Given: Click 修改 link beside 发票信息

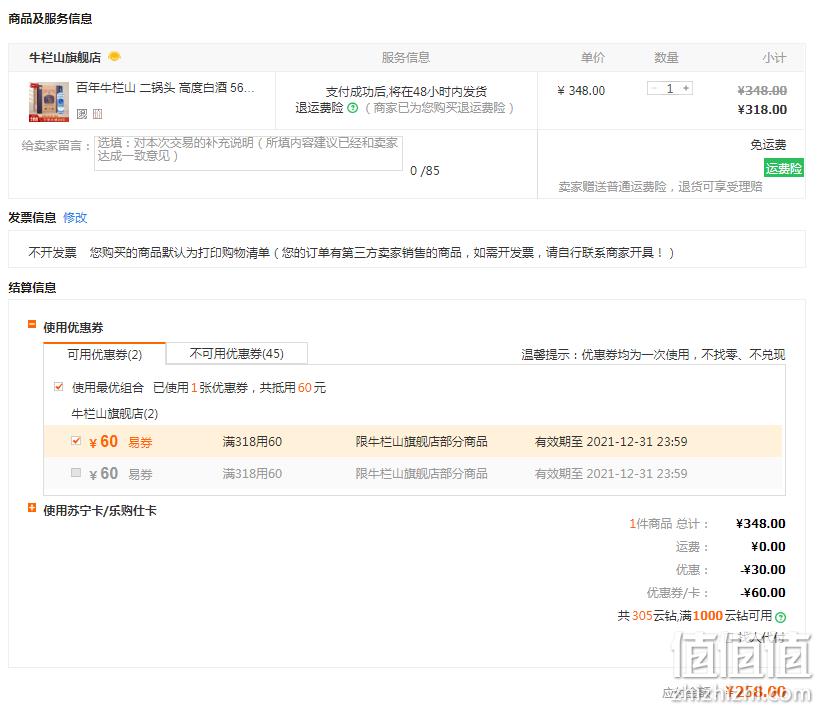Looking at the screenshot, I should point(75,217).
